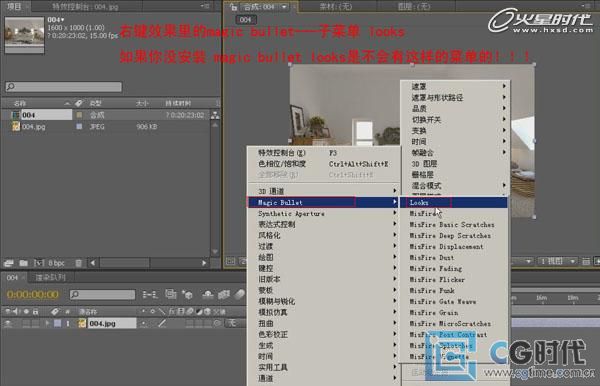Switch to the render queue tab
Image resolution: width=600 pixels, height=386 pixels.
(51, 277)
